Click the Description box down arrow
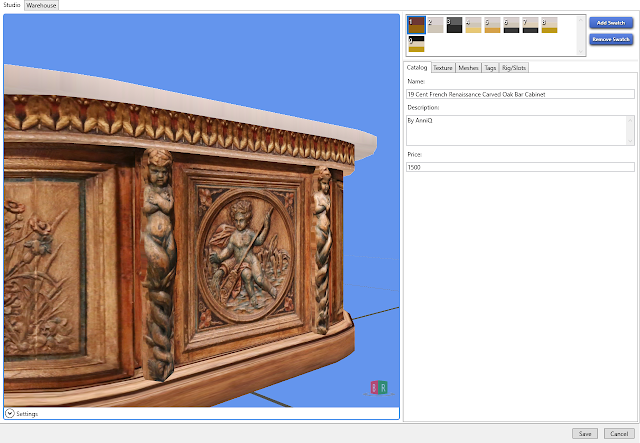This screenshot has height=443, width=640. tap(630, 141)
